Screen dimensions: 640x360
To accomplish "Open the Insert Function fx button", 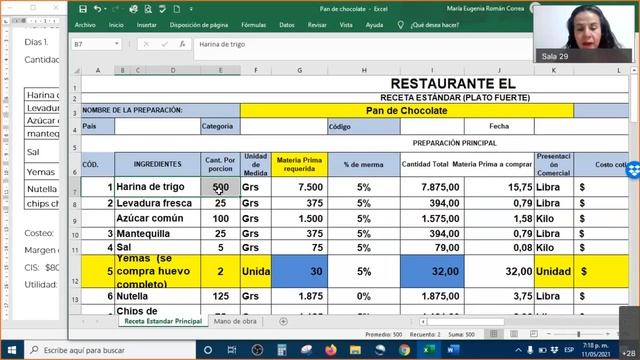I will (182, 44).
